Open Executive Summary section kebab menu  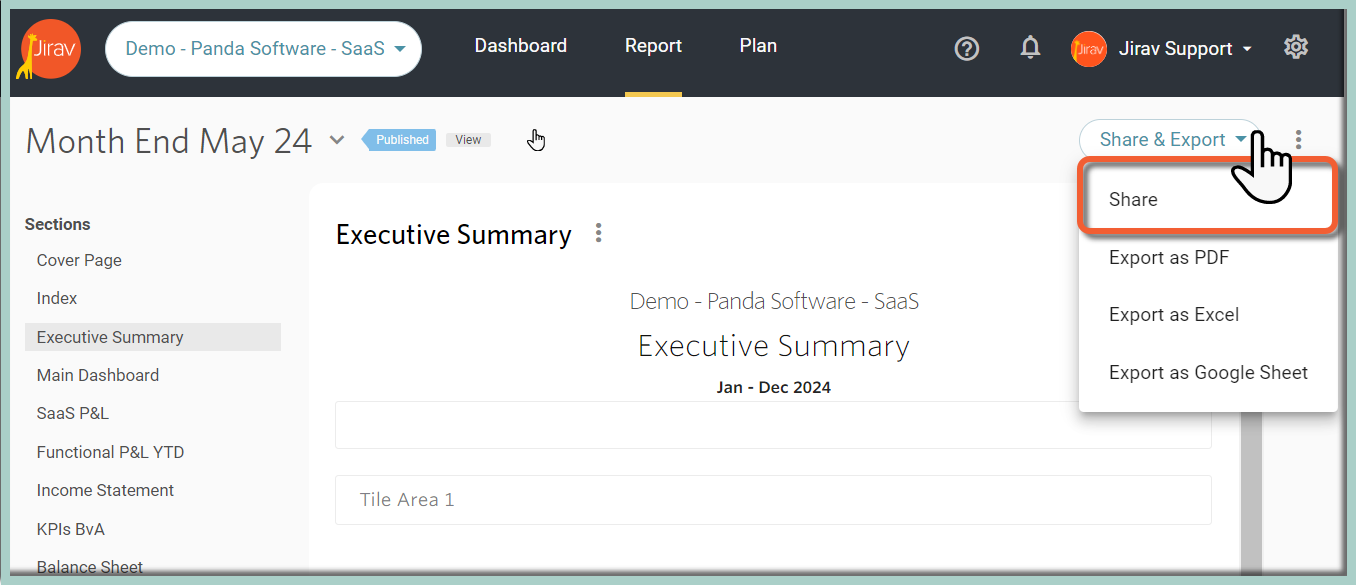tap(599, 233)
